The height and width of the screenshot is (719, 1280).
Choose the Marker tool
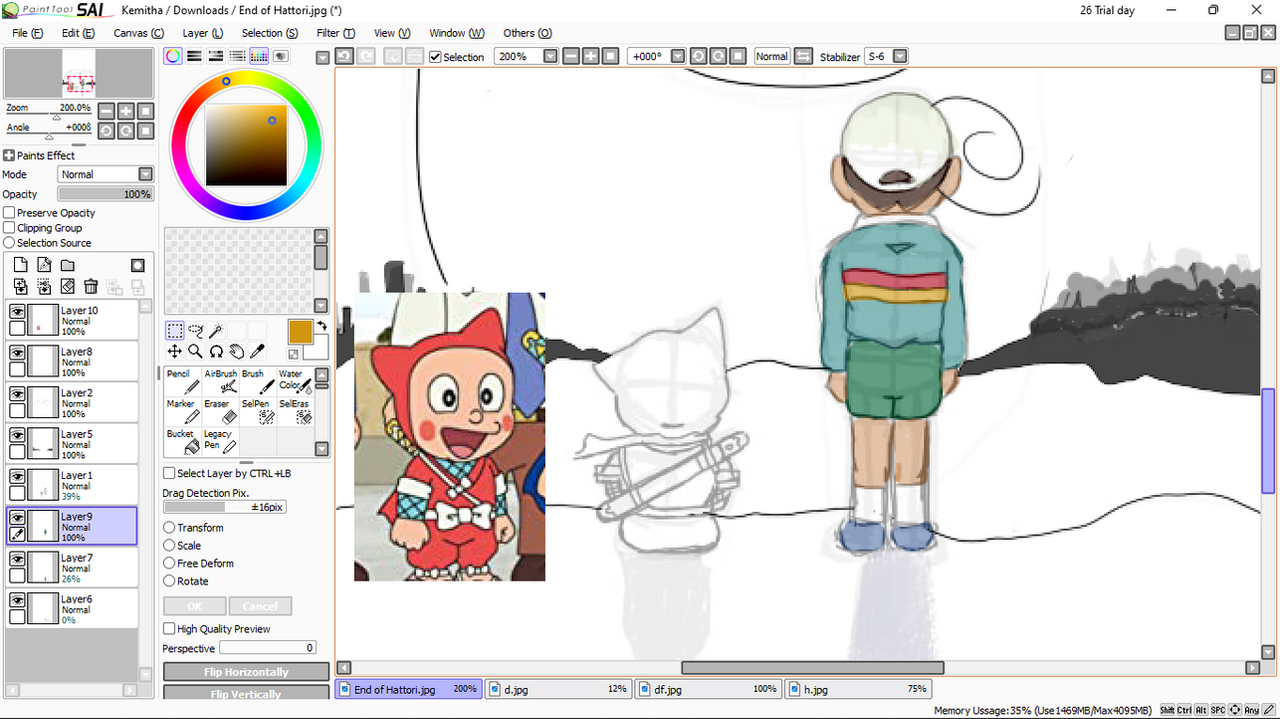pyautogui.click(x=182, y=411)
